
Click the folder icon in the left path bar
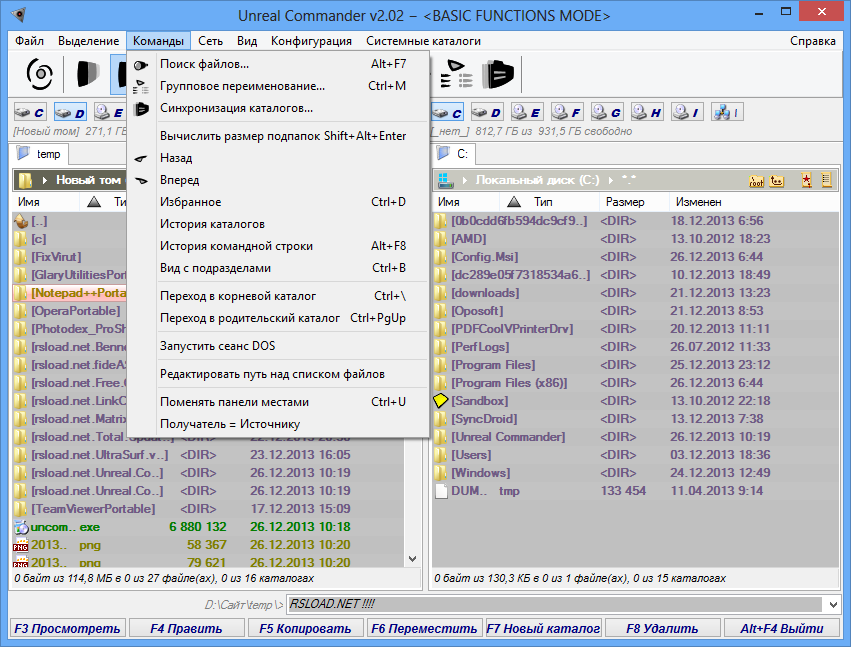[26, 180]
